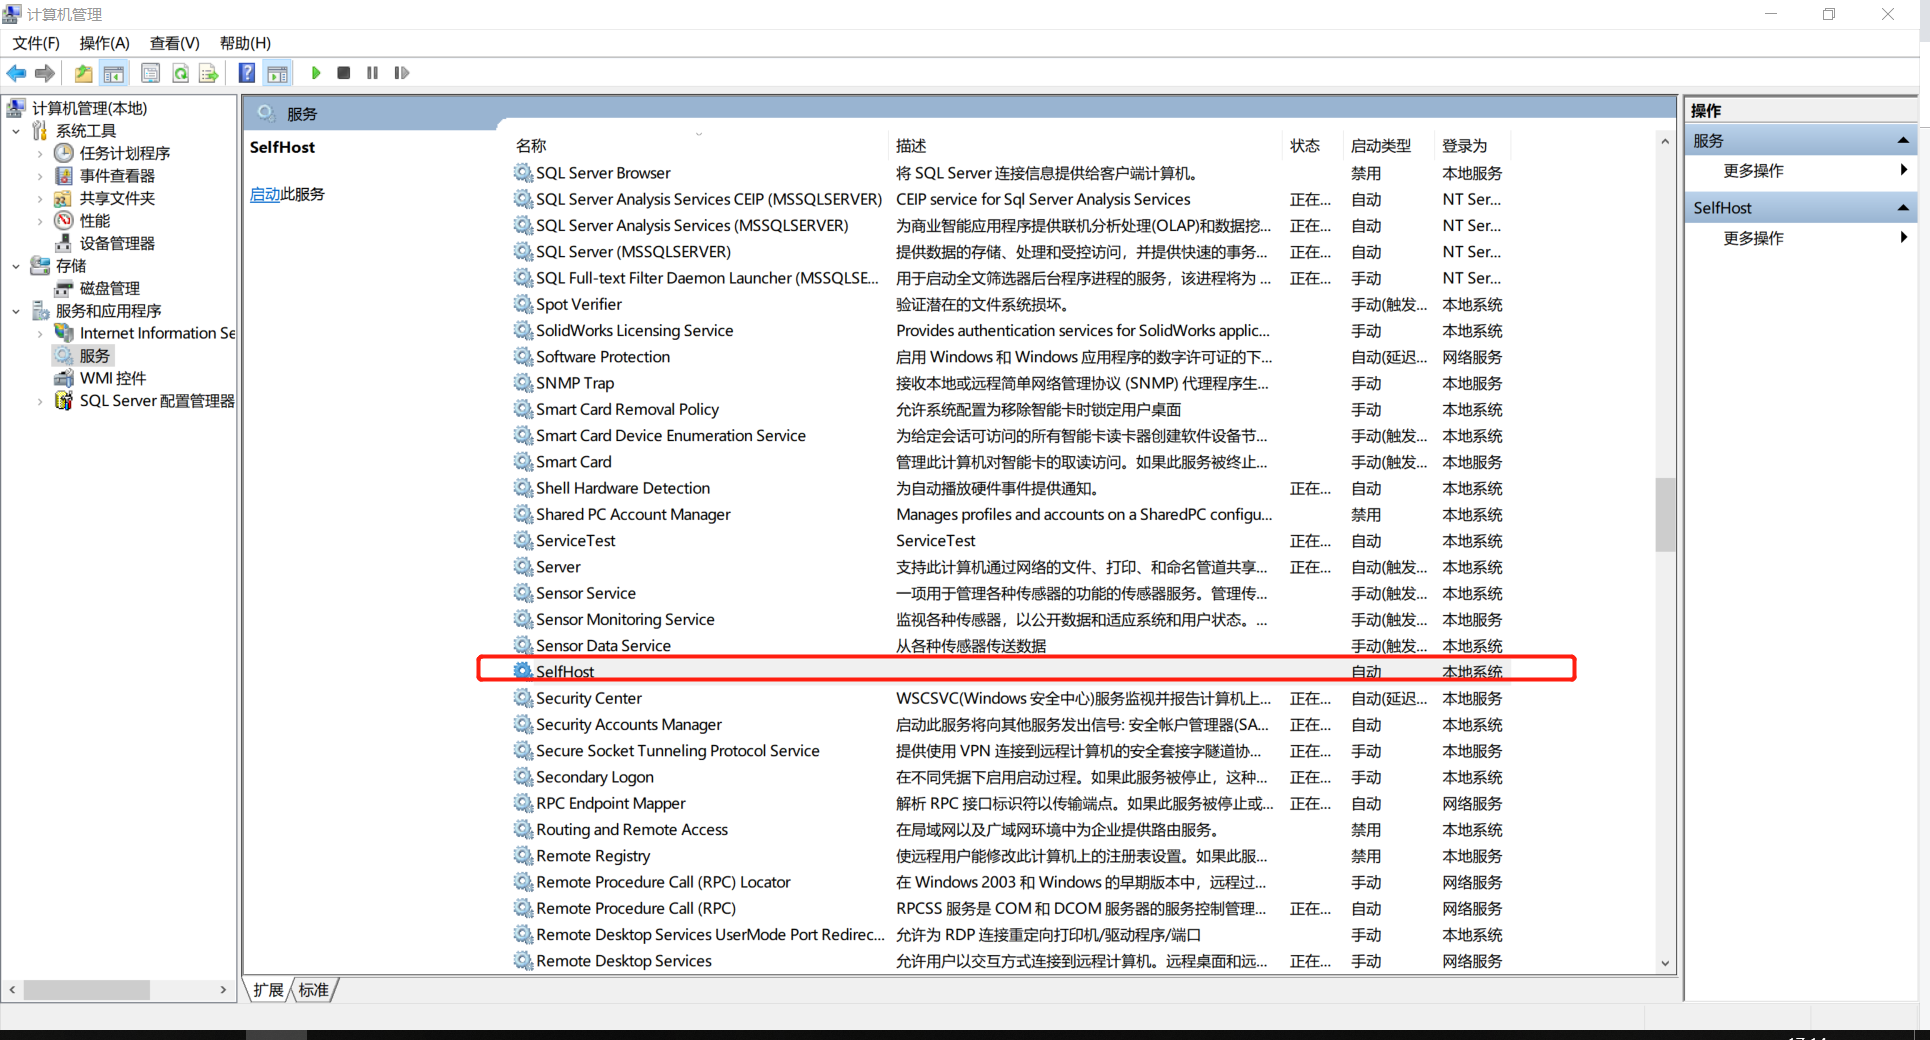Click the export list icon

208,72
